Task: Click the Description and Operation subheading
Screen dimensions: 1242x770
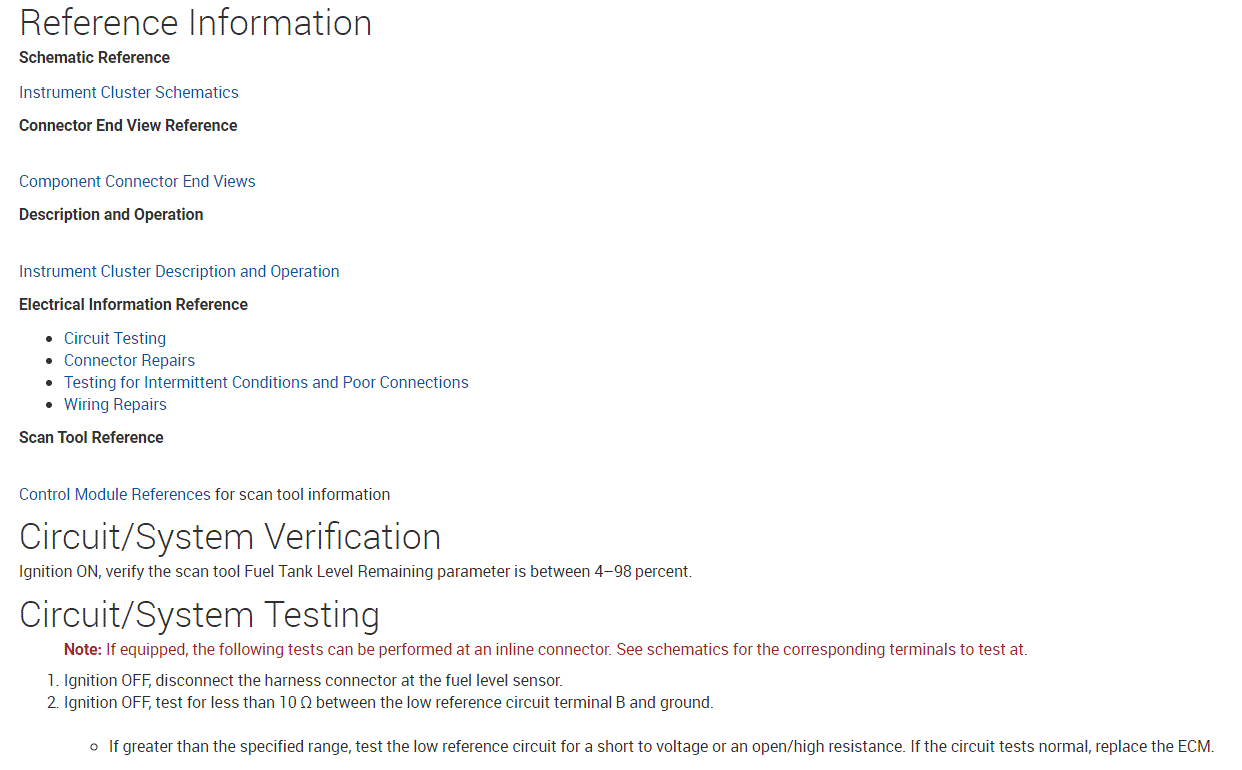Action: click(111, 214)
